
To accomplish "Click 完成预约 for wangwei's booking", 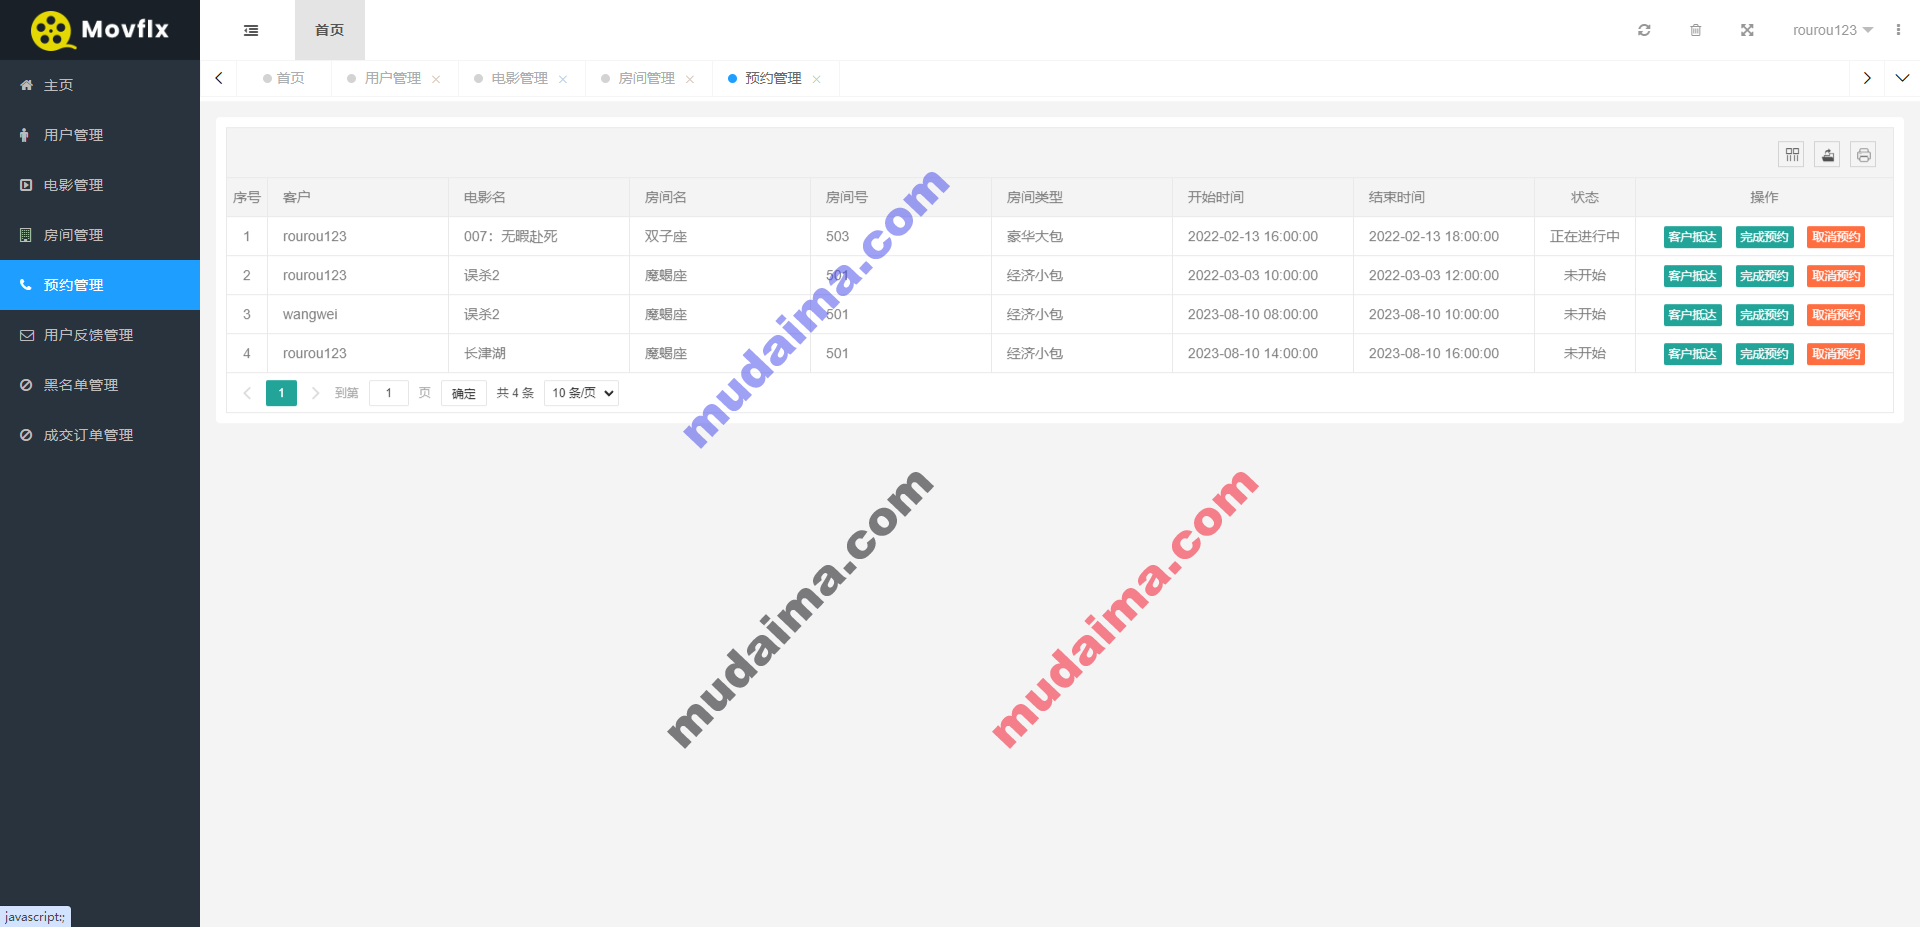I will pos(1764,315).
